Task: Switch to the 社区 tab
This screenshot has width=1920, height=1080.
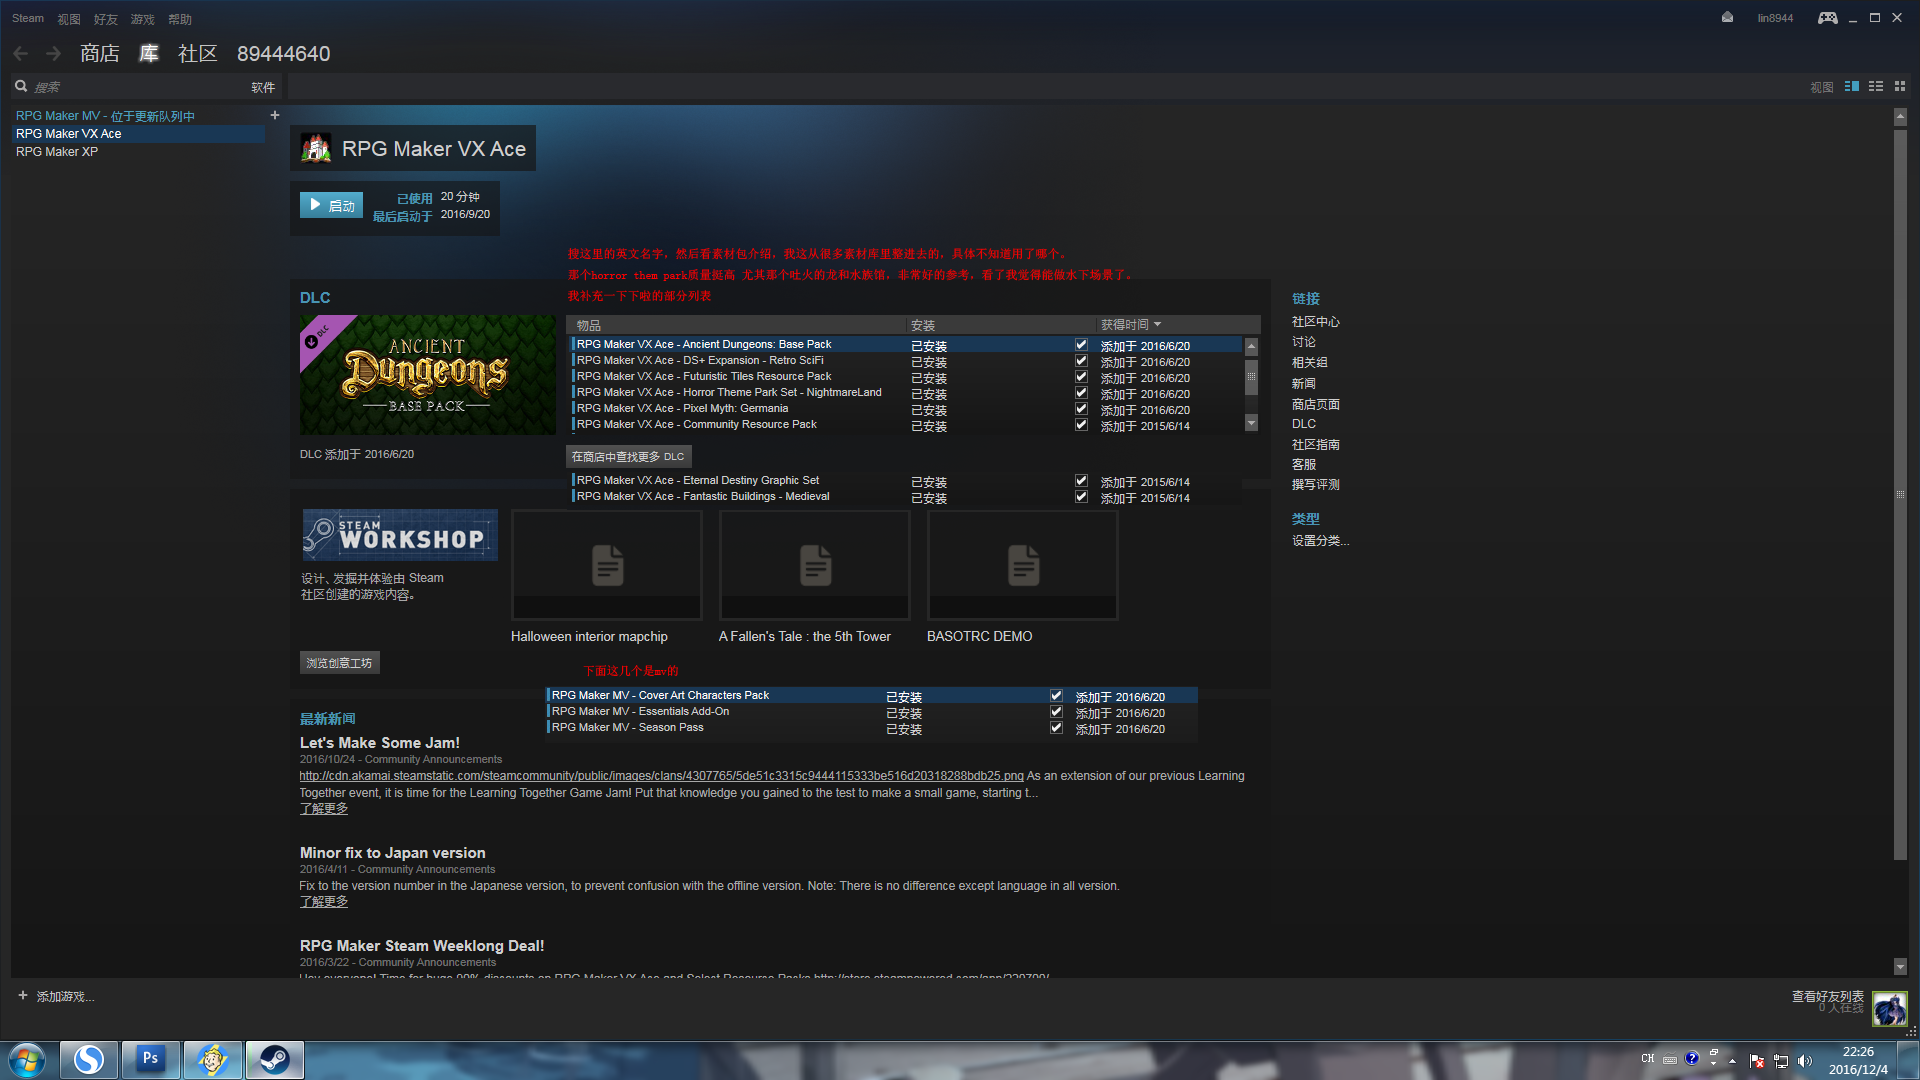Action: 198,54
